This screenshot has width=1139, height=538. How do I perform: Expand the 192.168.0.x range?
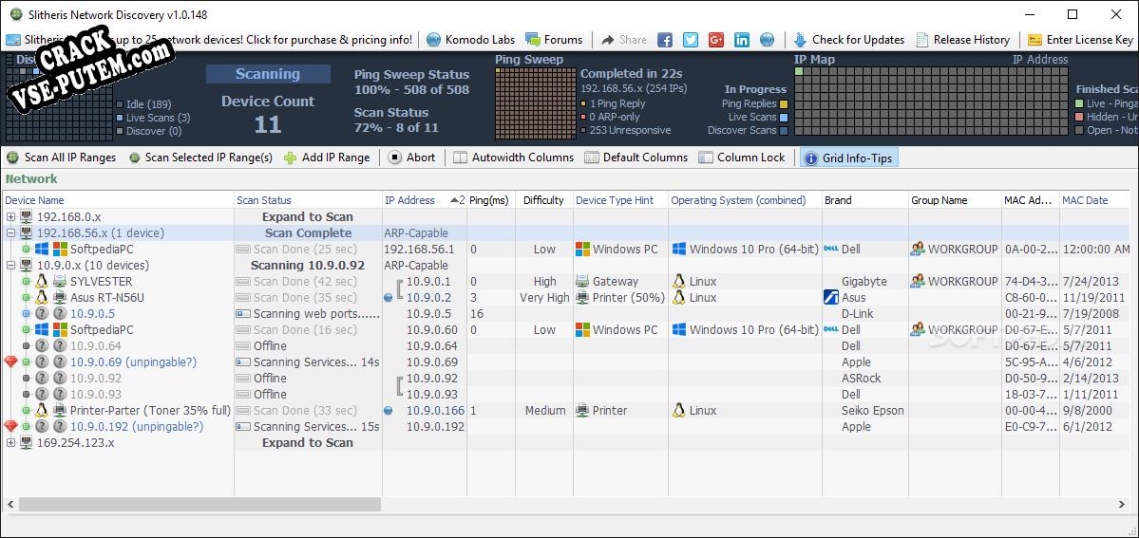11,217
